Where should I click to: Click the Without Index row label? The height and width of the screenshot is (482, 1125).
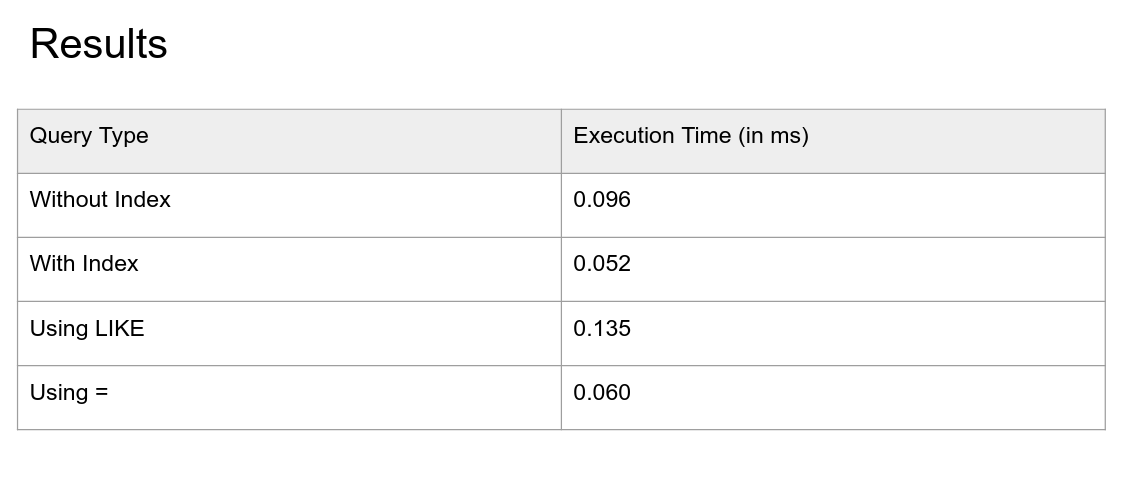(100, 199)
